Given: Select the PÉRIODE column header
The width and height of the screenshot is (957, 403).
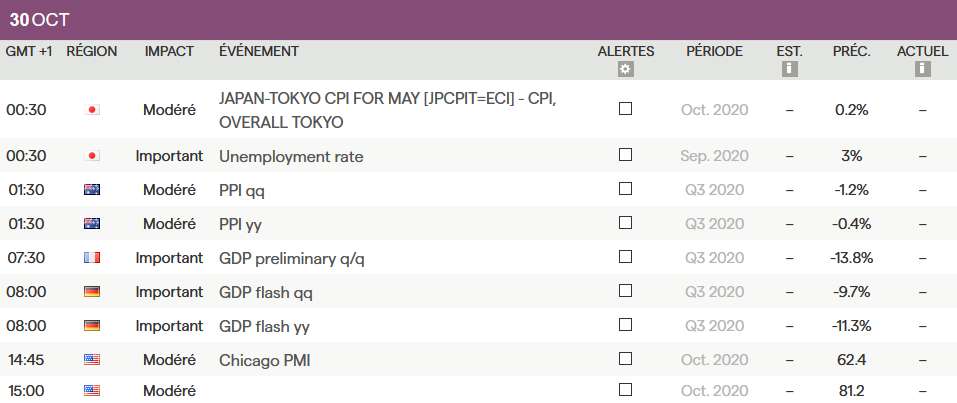Looking at the screenshot, I should 714,51.
